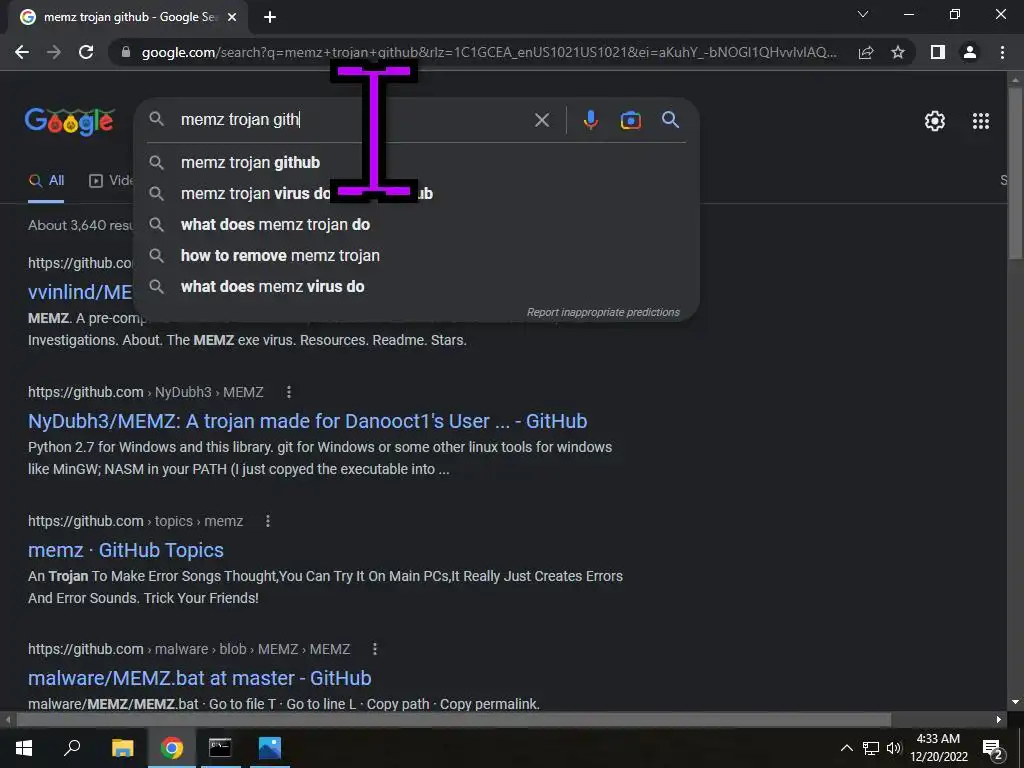Click the address bar URL
The height and width of the screenshot is (768, 1024).
point(488,52)
